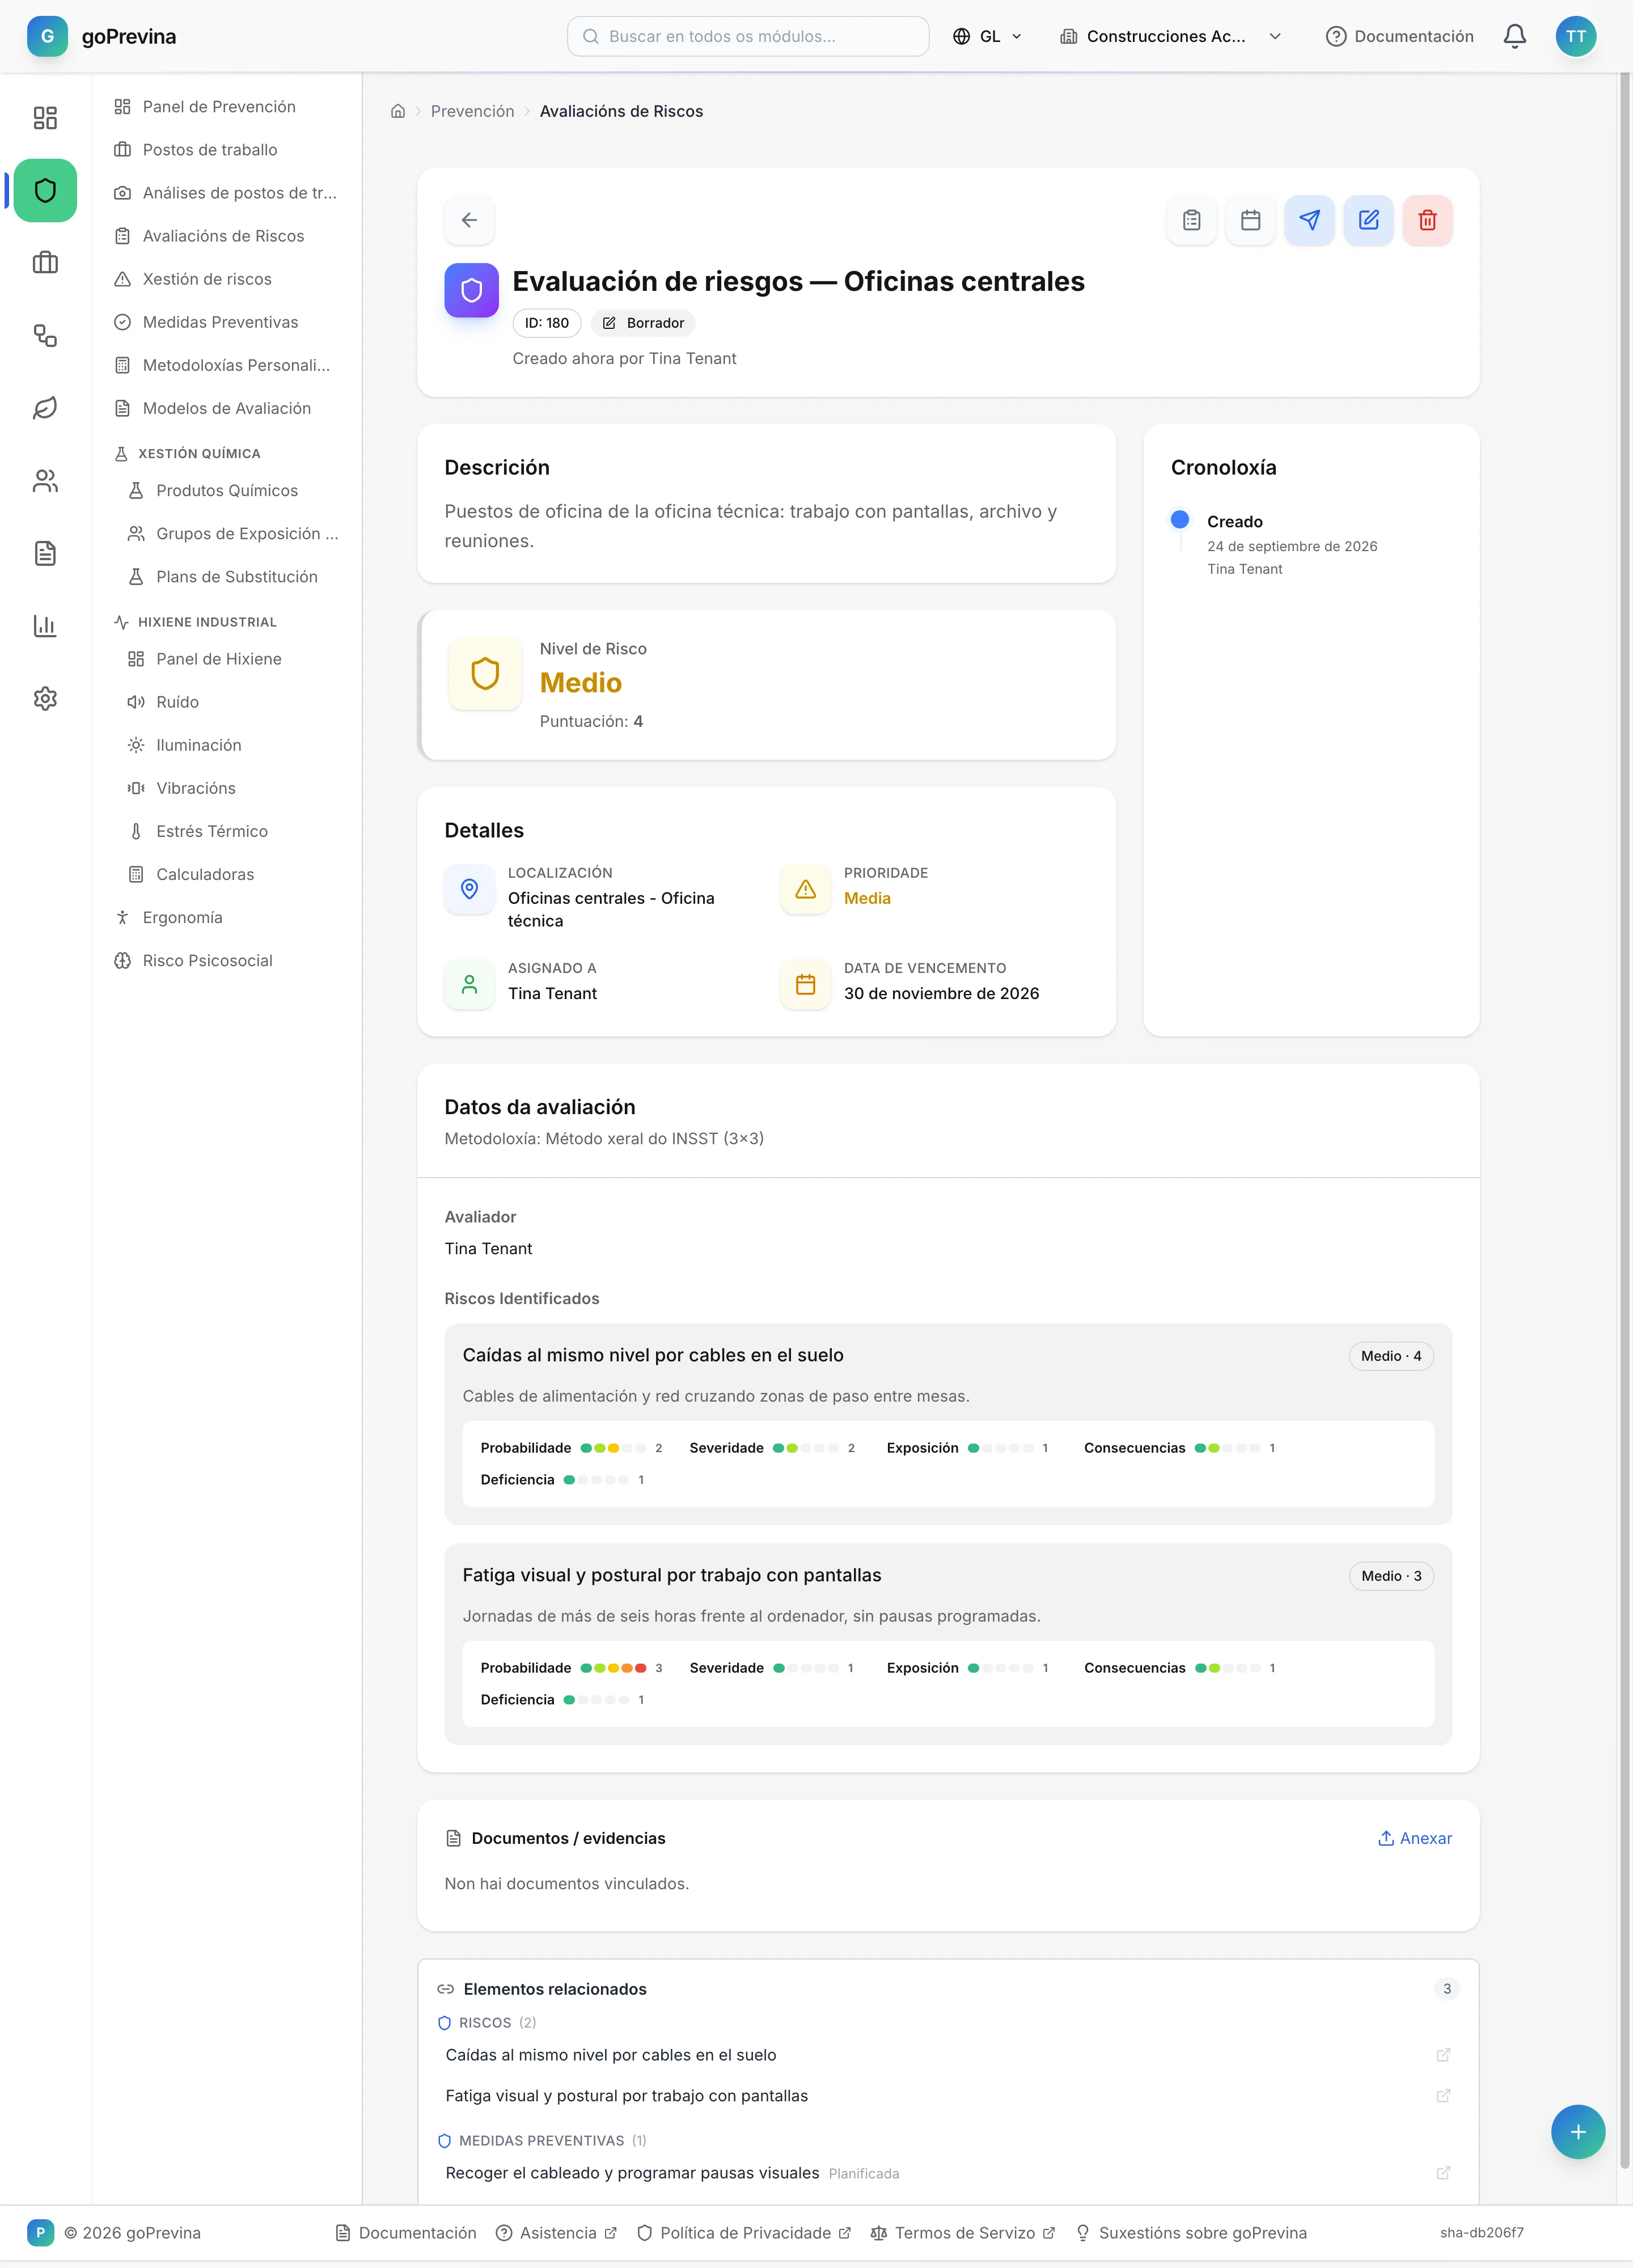Screen dimensions: 1633x2268
Task: Open Panel de Prevención in the sidebar
Action: pyautogui.click(x=226, y=107)
